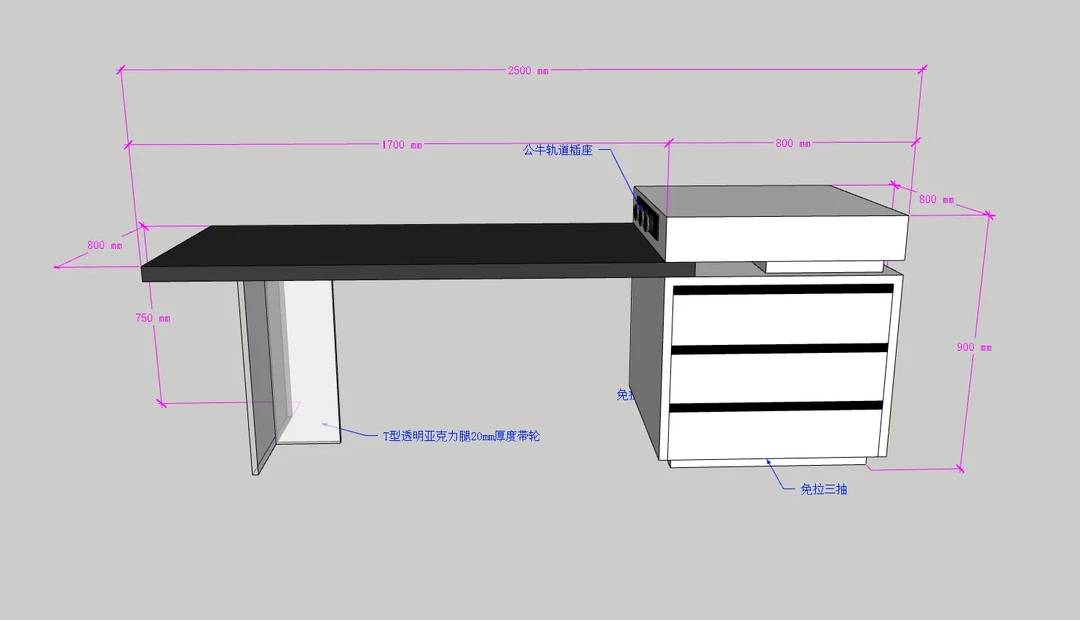Select the 900 mm cabinet height dimension
Image resolution: width=1080 pixels, height=620 pixels.
tap(973, 347)
